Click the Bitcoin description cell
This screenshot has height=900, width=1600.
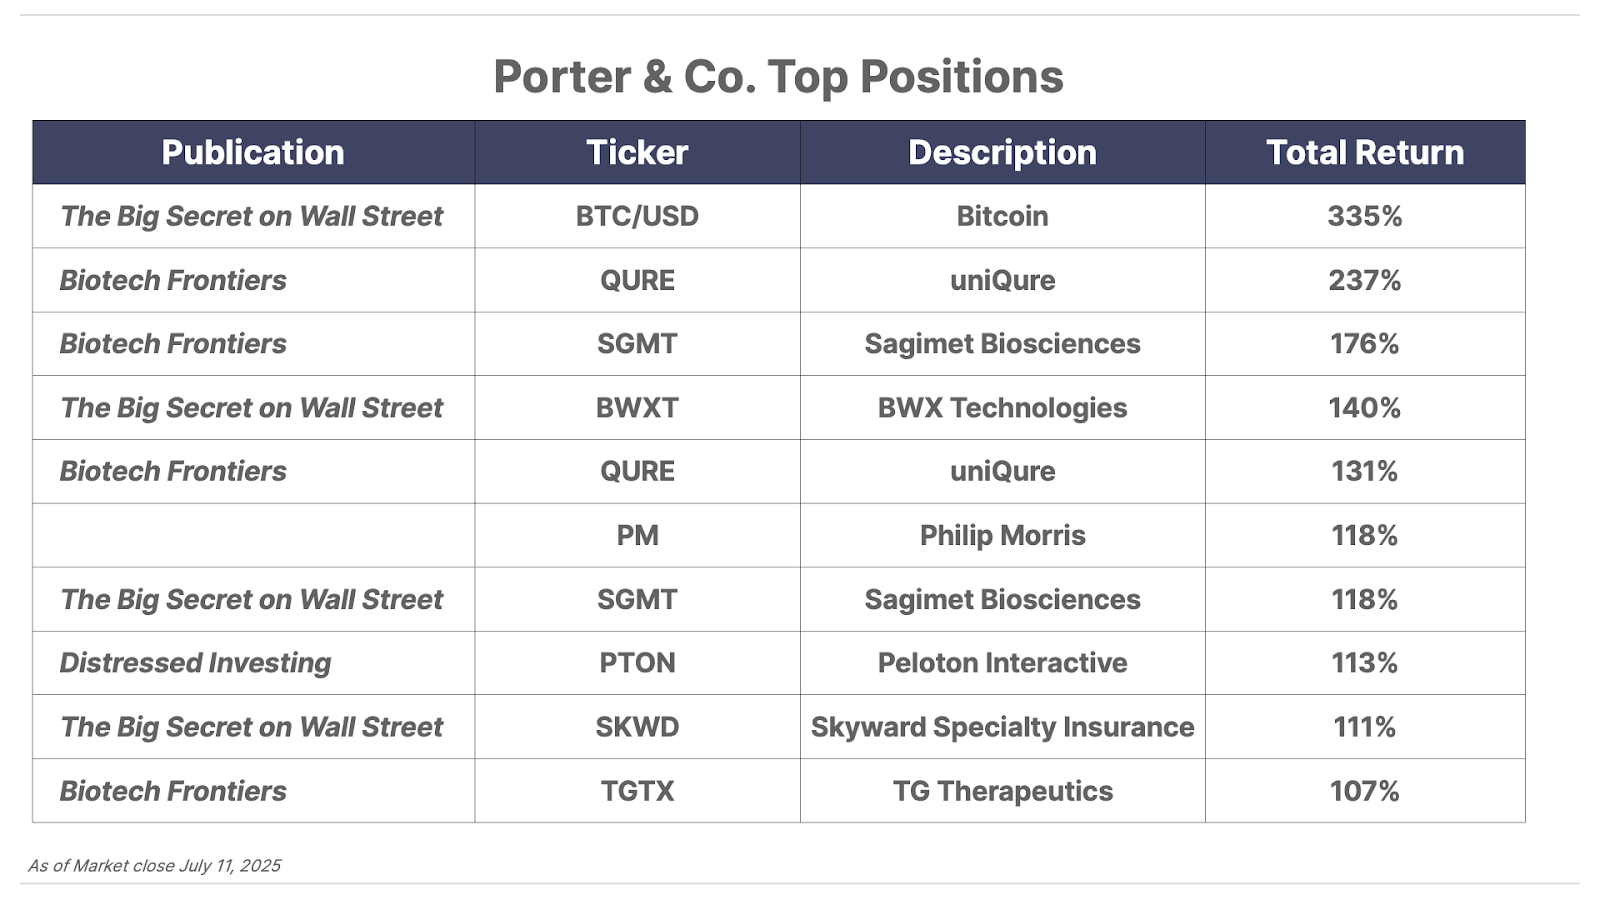pyautogui.click(x=1002, y=216)
